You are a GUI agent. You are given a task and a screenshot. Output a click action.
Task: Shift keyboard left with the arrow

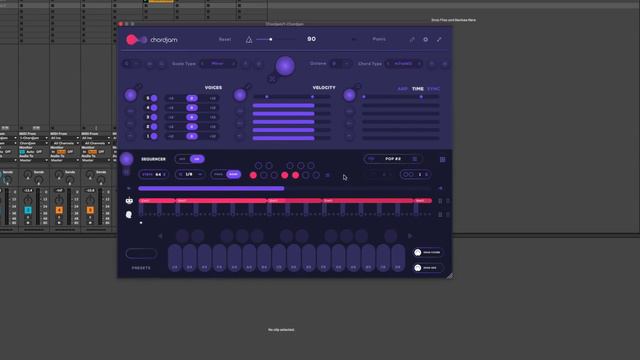point(160,236)
